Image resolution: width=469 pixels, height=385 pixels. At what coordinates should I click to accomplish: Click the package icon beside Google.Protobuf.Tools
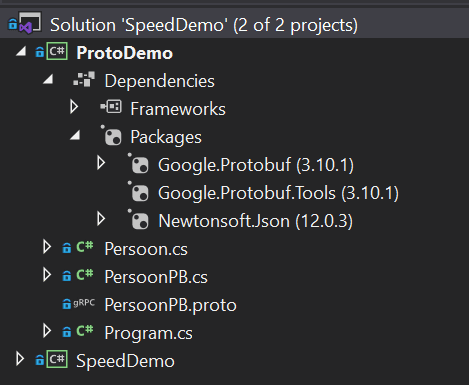click(139, 191)
